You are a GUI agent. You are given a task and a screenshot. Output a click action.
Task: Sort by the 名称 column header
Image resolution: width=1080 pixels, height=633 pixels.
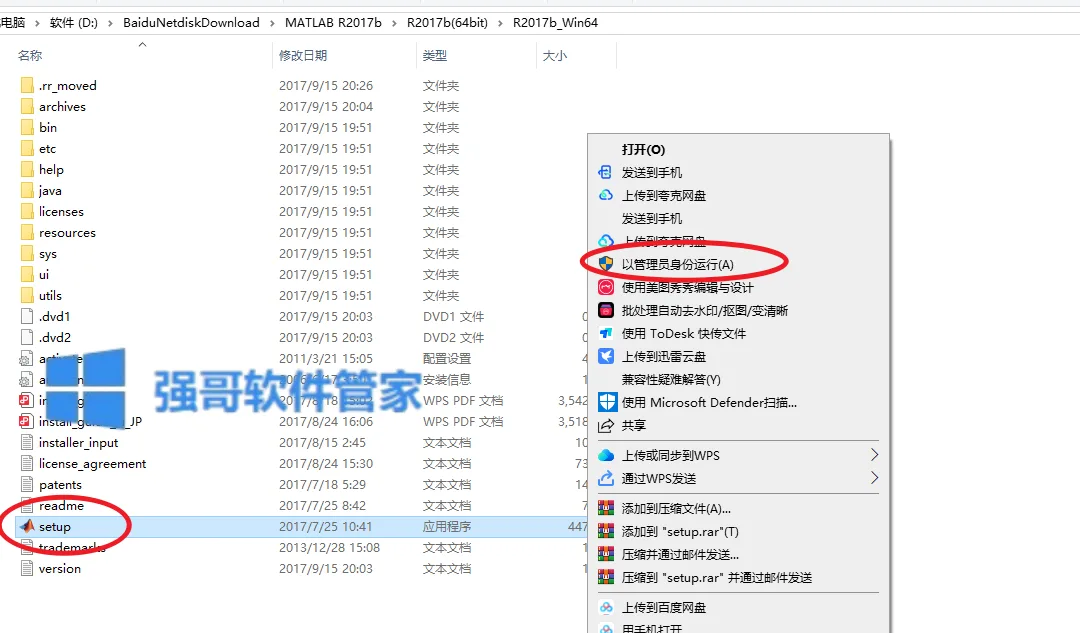(30, 55)
